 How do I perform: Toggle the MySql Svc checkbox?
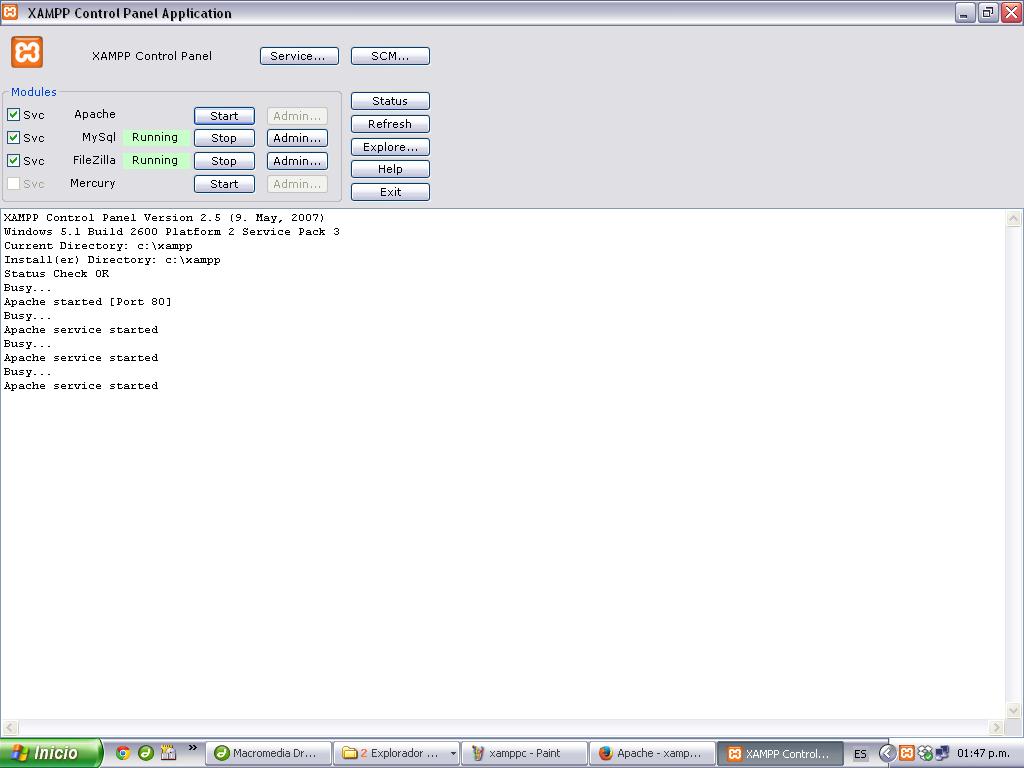point(13,137)
